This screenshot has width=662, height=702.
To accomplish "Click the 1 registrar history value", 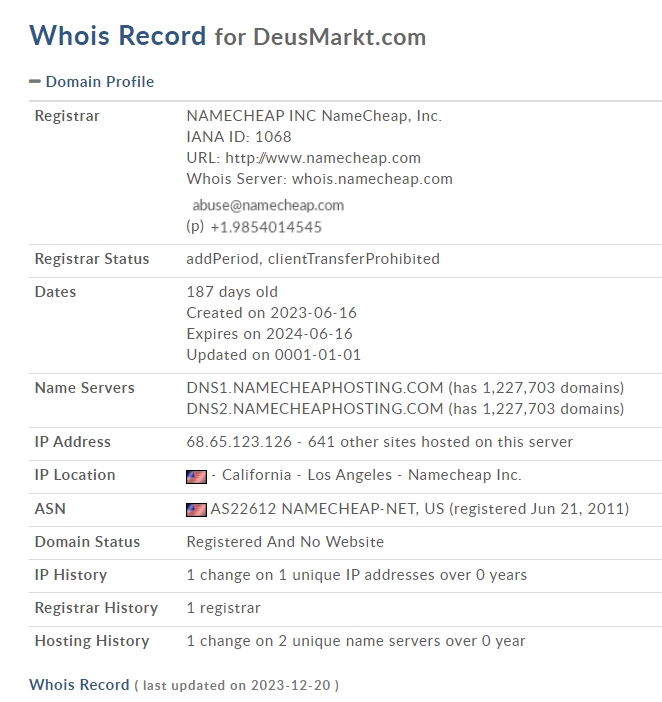I will (223, 608).
